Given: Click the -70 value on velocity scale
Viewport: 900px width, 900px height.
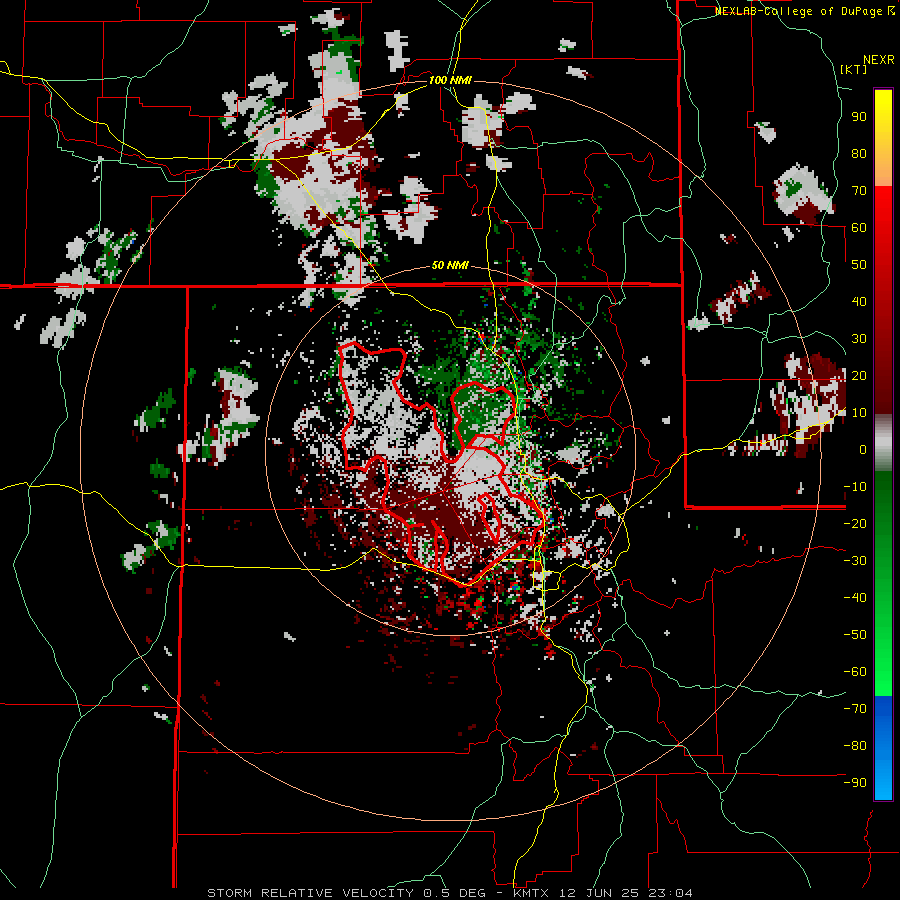Looking at the screenshot, I should pos(855,709).
